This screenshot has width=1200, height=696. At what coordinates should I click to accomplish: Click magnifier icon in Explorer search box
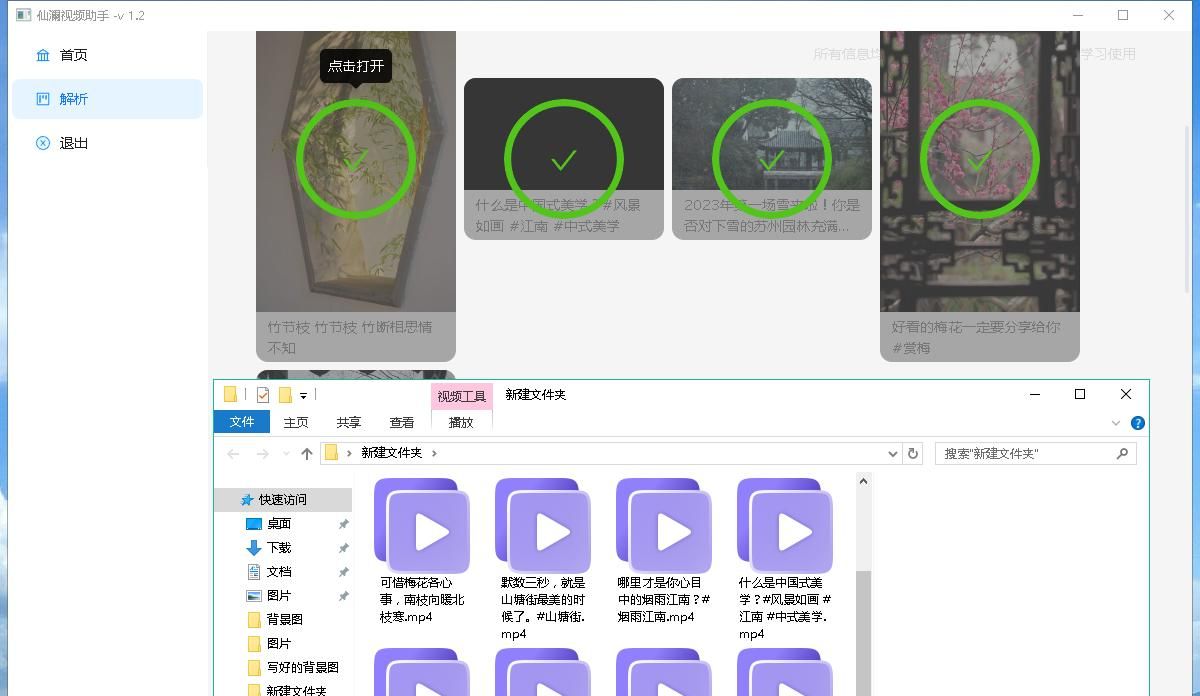[x=1122, y=453]
